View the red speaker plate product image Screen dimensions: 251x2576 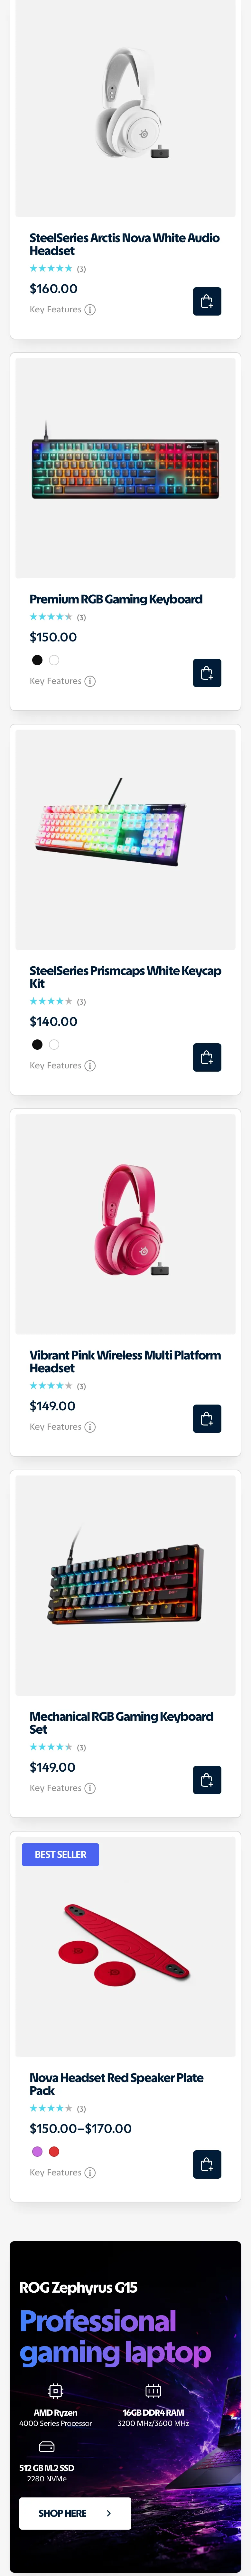[125, 1945]
